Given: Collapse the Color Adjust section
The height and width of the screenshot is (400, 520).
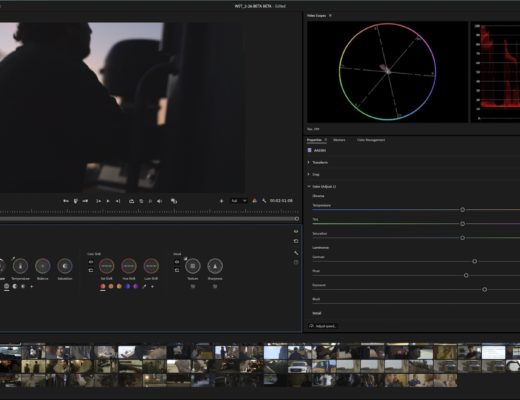Looking at the screenshot, I should (309, 186).
